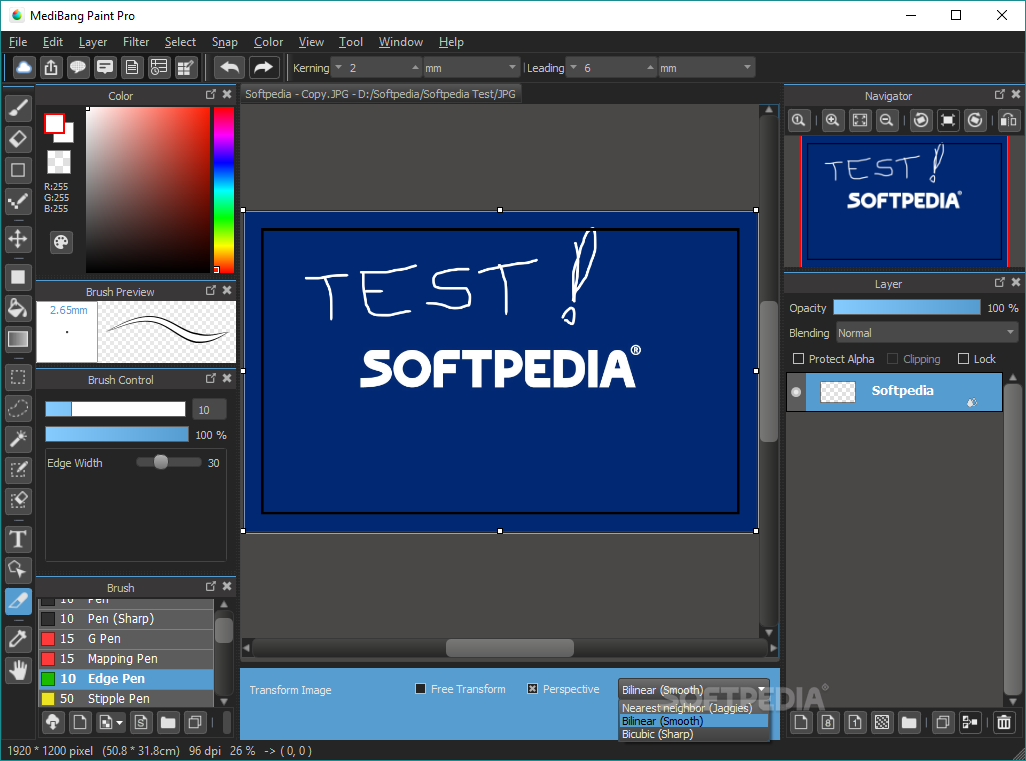Open Kerning unit mm dropdown

point(470,68)
